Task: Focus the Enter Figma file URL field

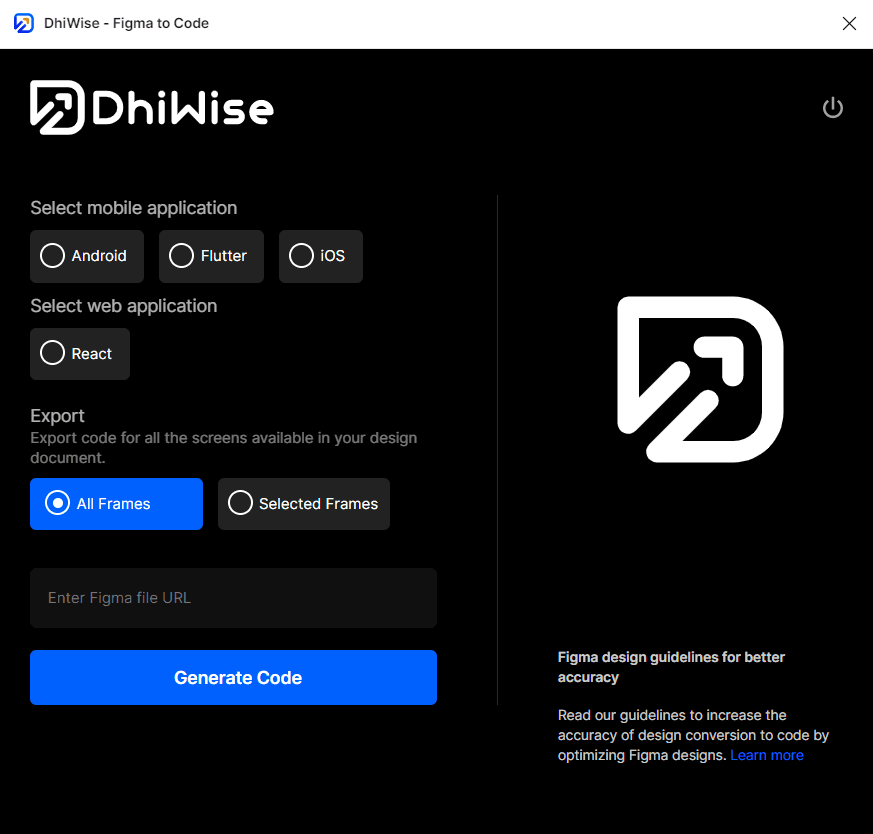Action: [x=233, y=598]
